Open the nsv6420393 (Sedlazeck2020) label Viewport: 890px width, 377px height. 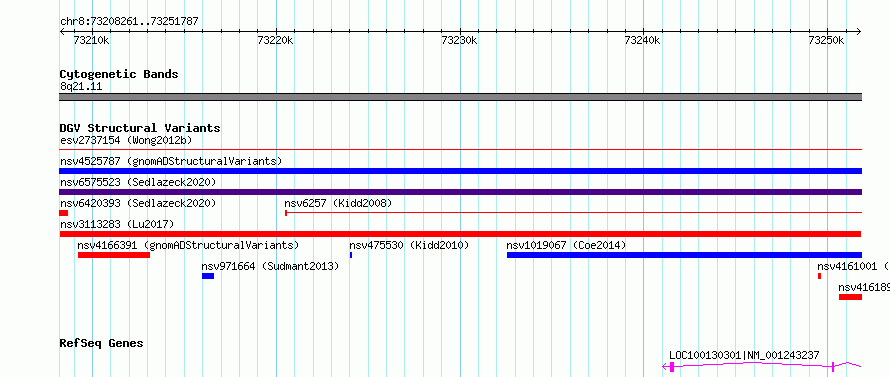point(138,203)
